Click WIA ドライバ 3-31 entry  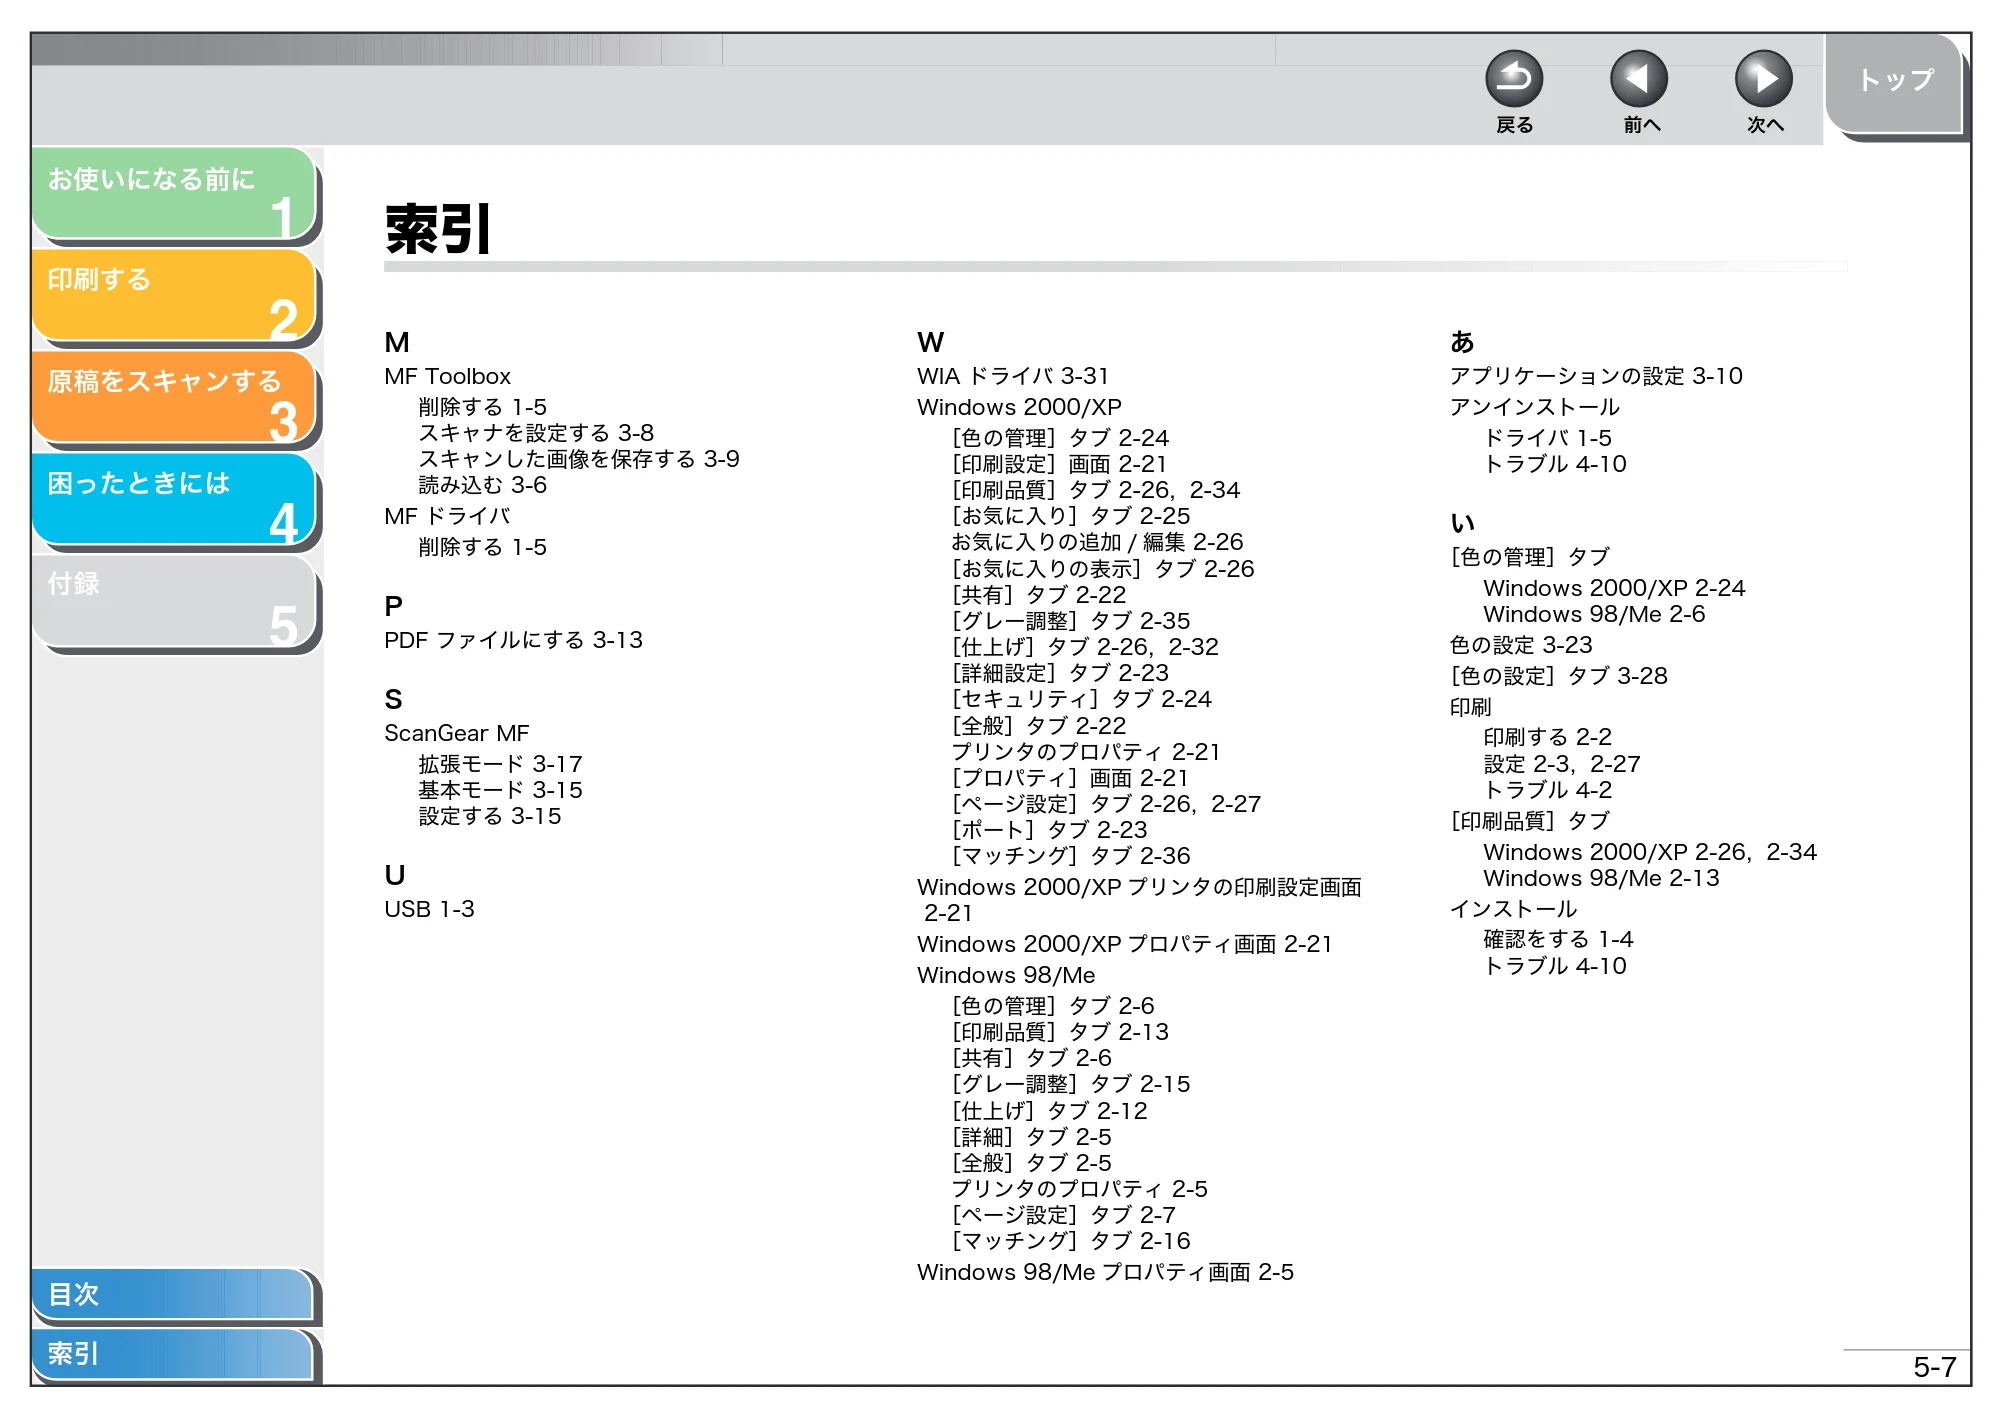click(1013, 376)
